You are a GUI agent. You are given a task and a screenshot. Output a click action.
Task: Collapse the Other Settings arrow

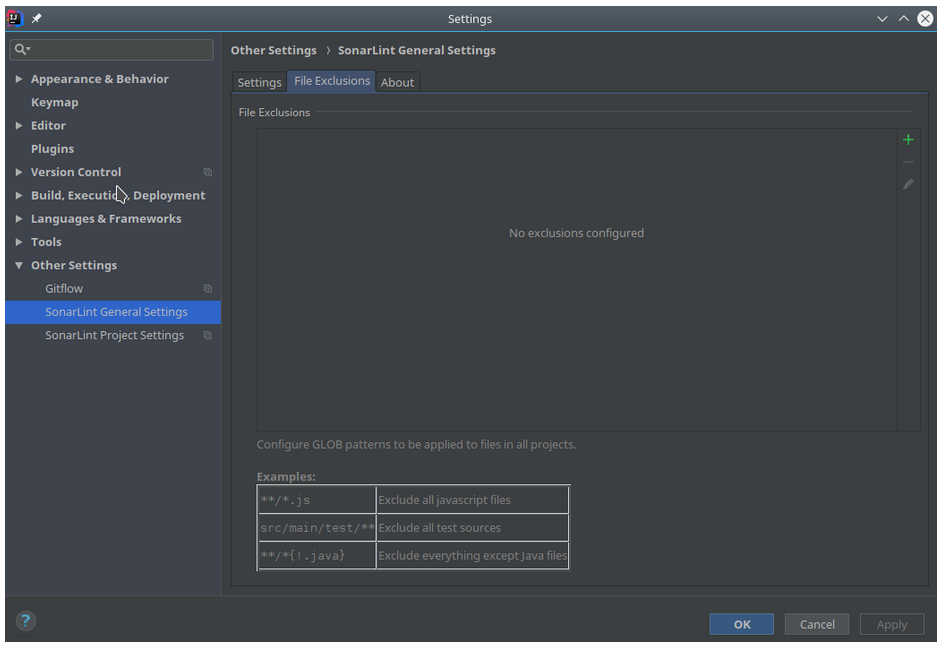click(x=19, y=265)
